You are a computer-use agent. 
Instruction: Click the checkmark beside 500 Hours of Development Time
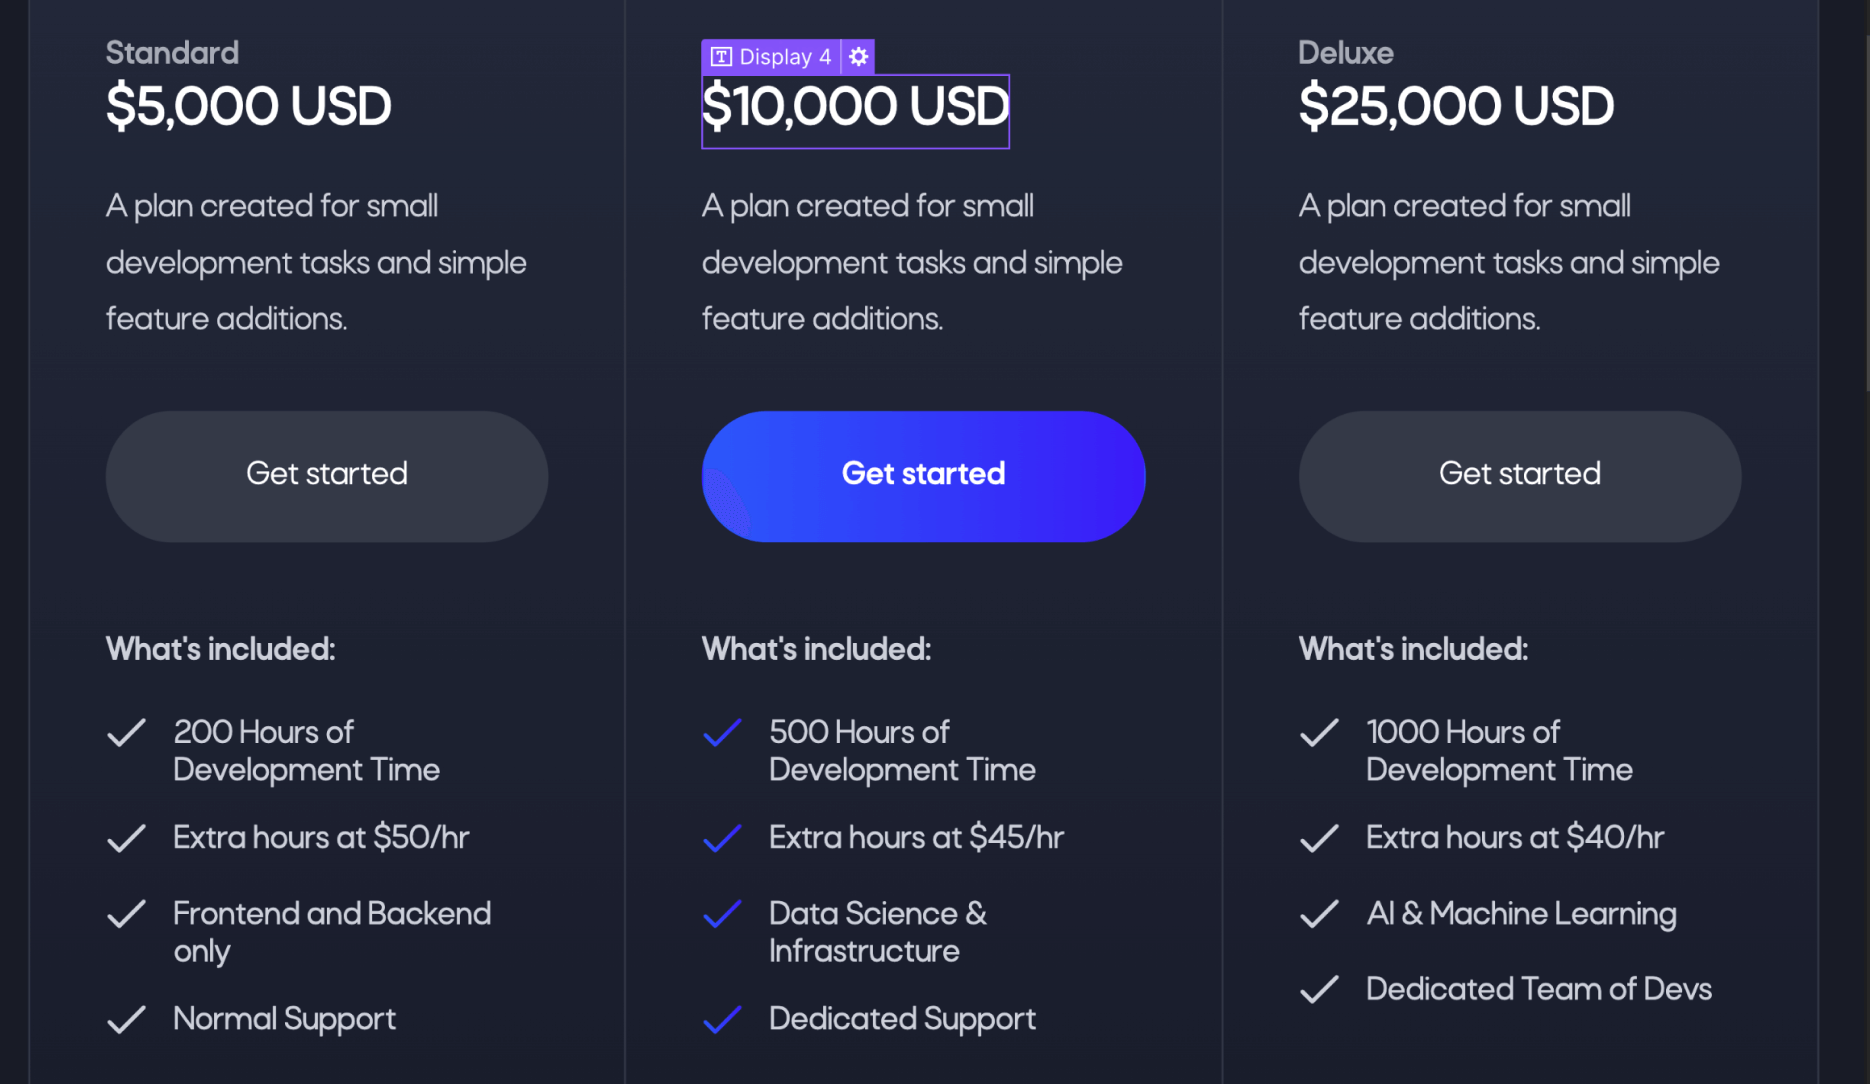(722, 733)
